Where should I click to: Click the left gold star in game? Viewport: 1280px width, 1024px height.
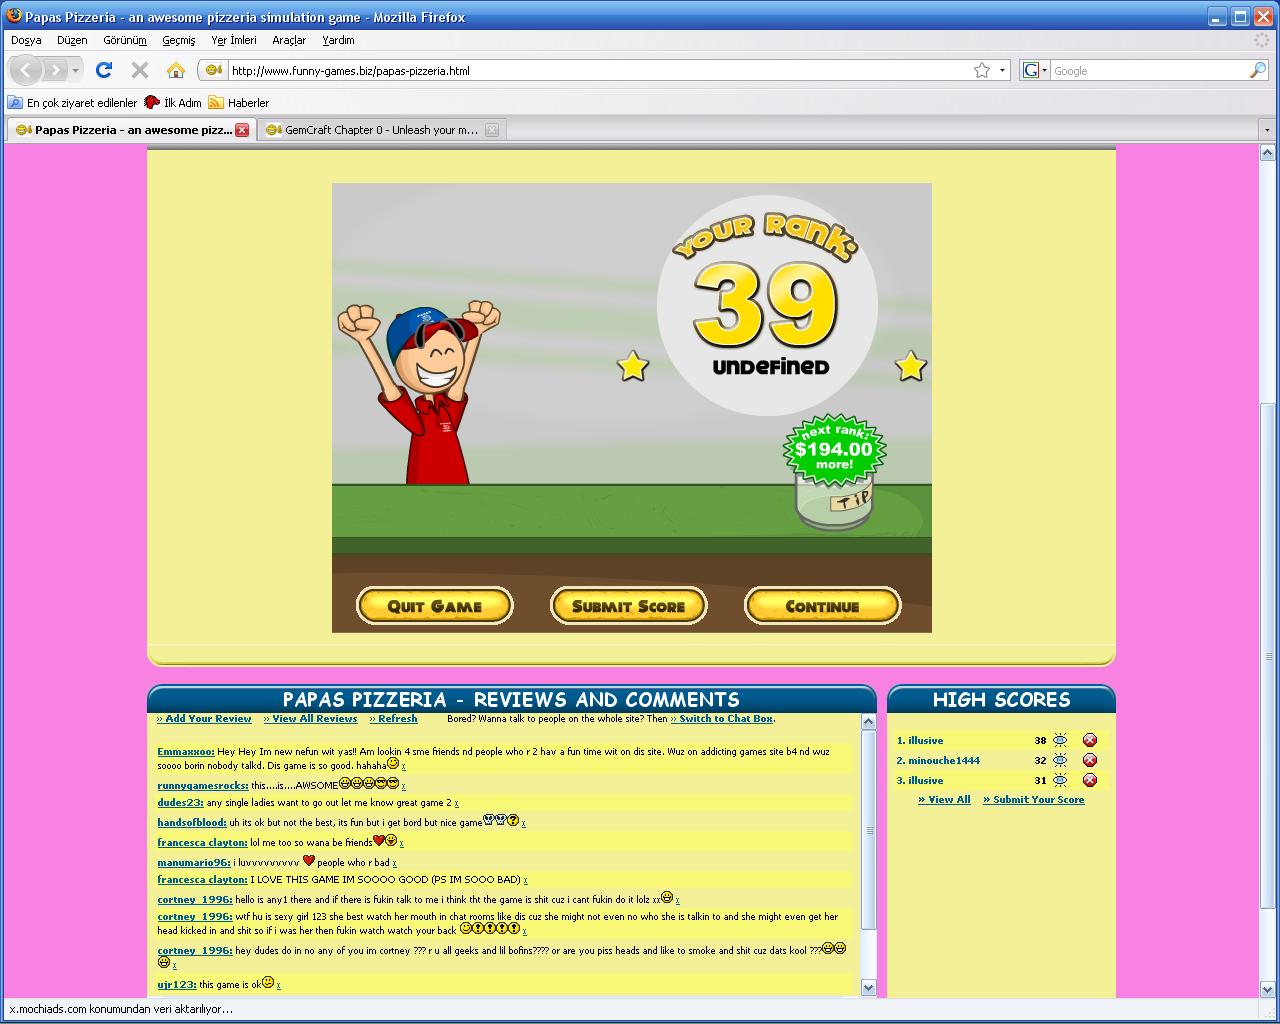point(633,366)
